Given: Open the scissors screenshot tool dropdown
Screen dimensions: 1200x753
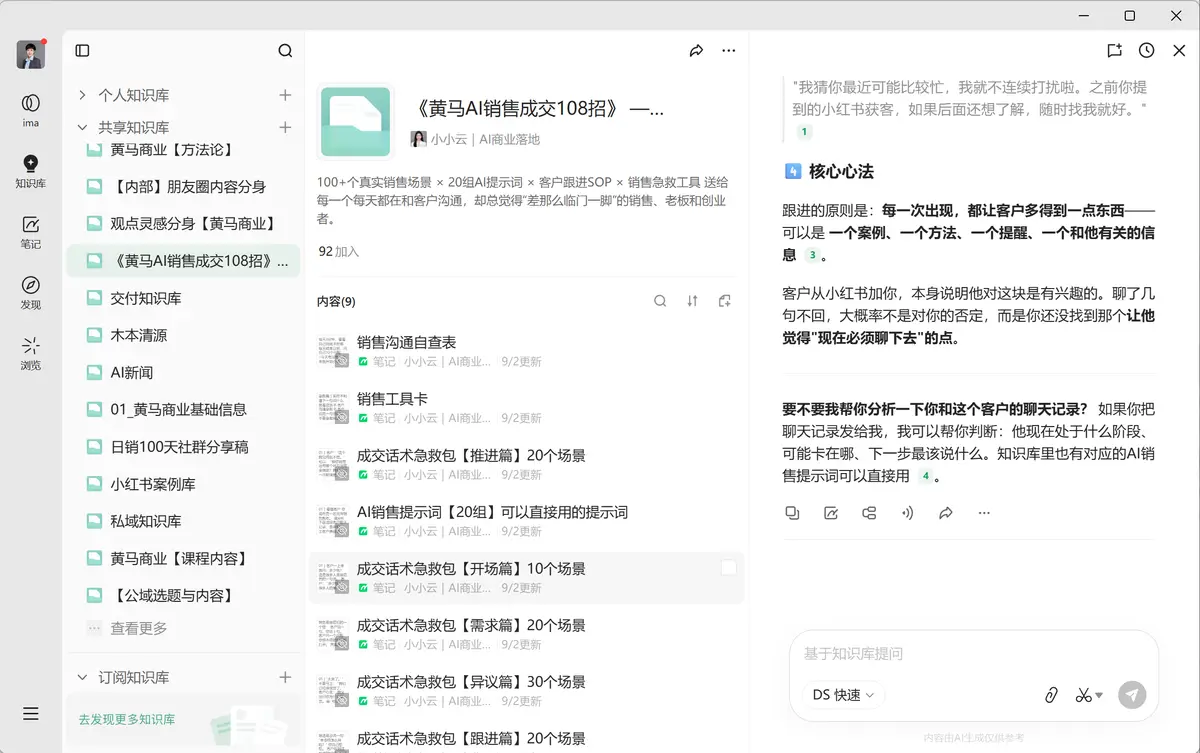Looking at the screenshot, I should coord(1089,695).
